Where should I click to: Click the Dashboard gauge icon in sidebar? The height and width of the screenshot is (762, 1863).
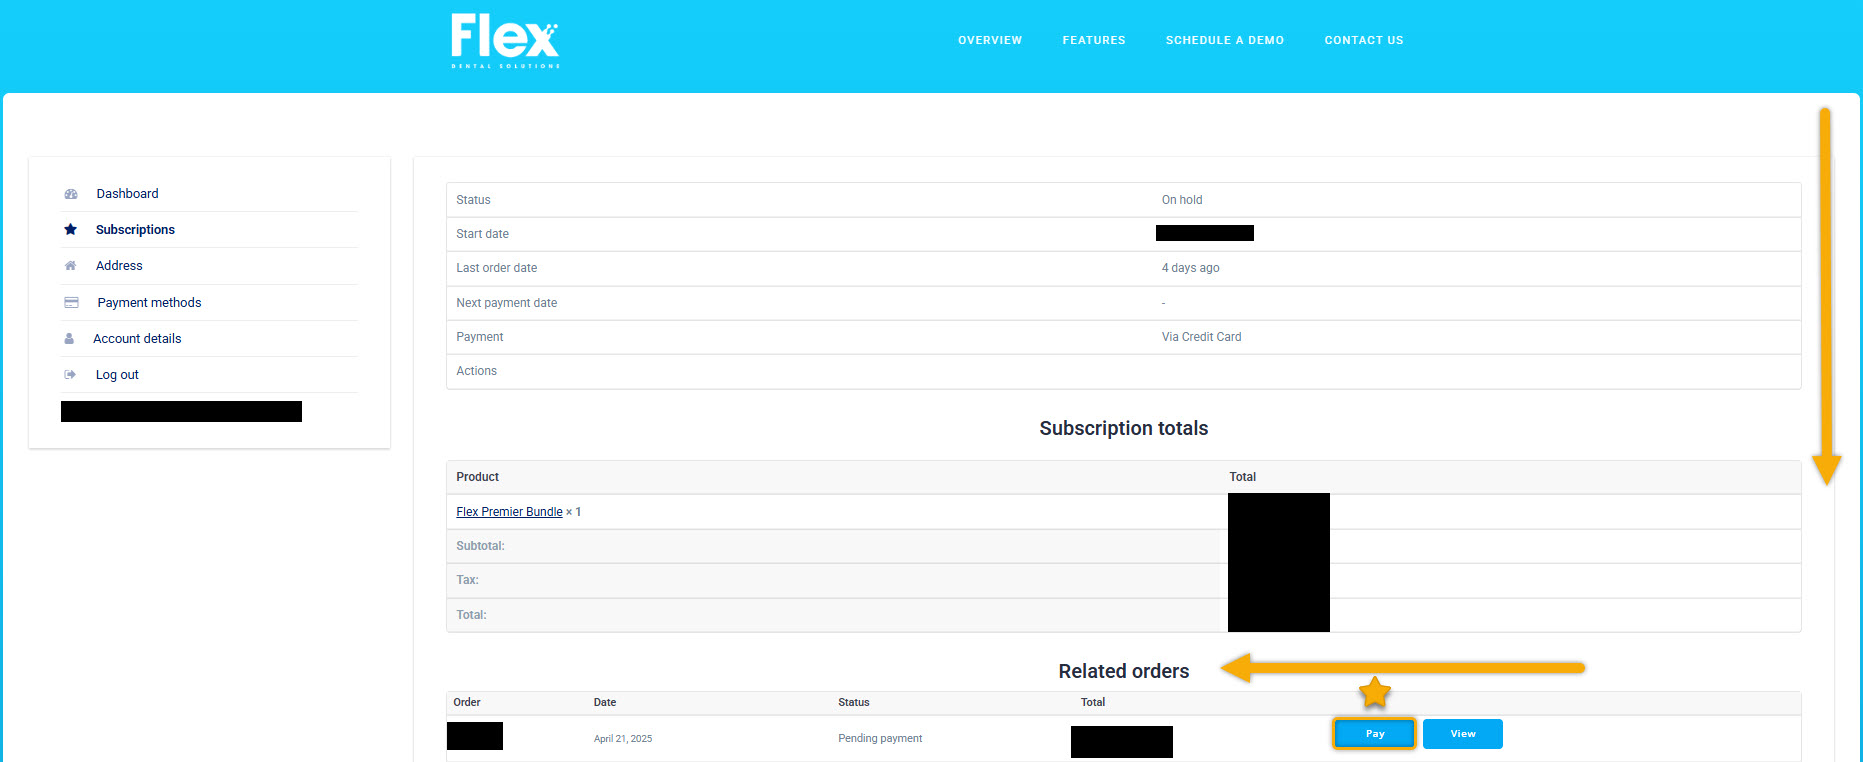coord(71,194)
